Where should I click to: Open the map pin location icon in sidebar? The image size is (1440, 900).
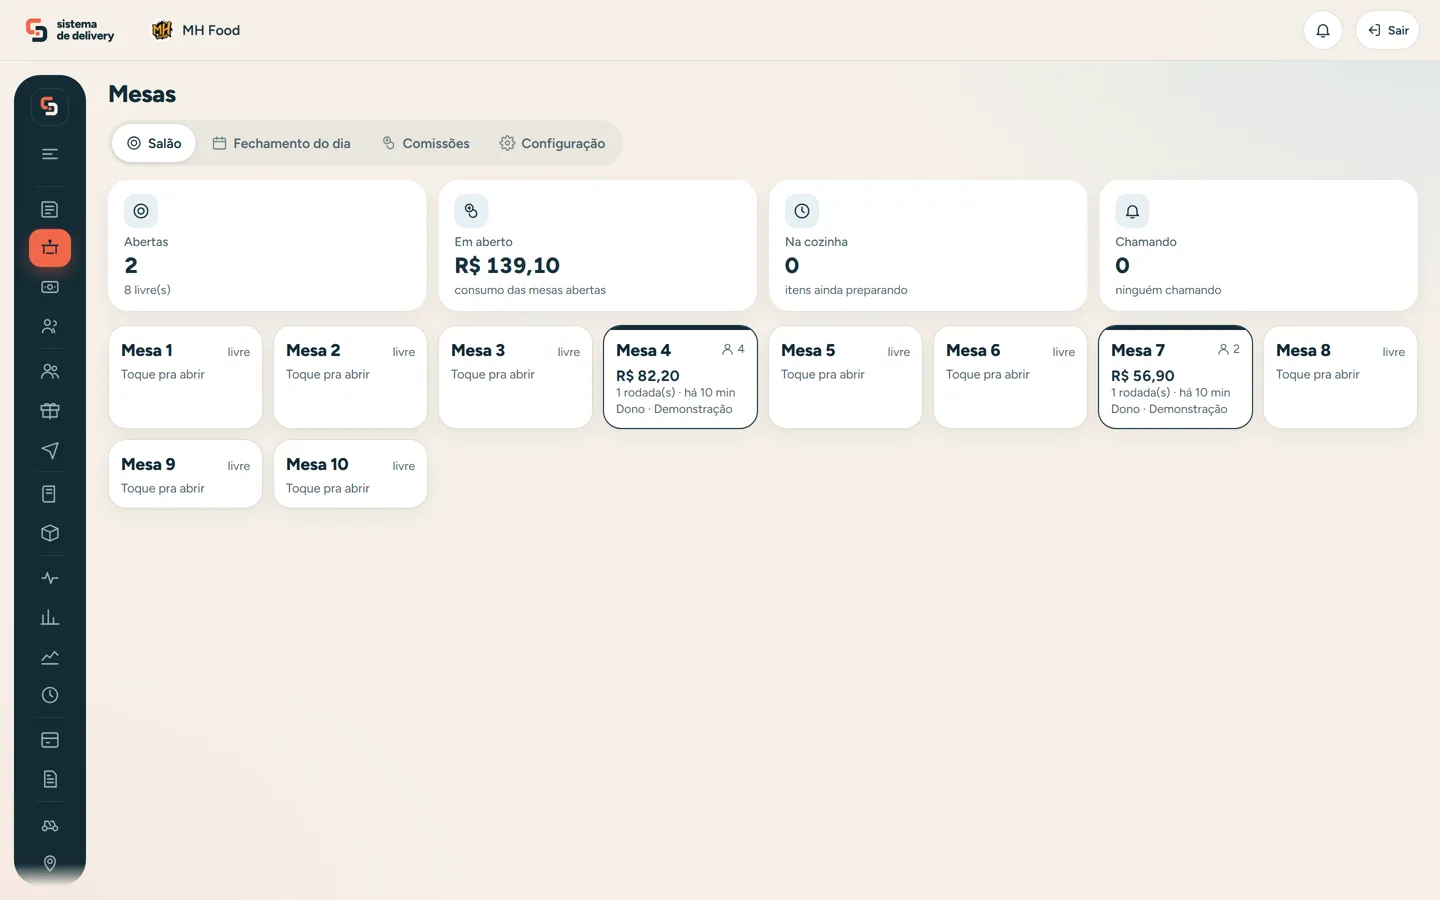(x=50, y=863)
